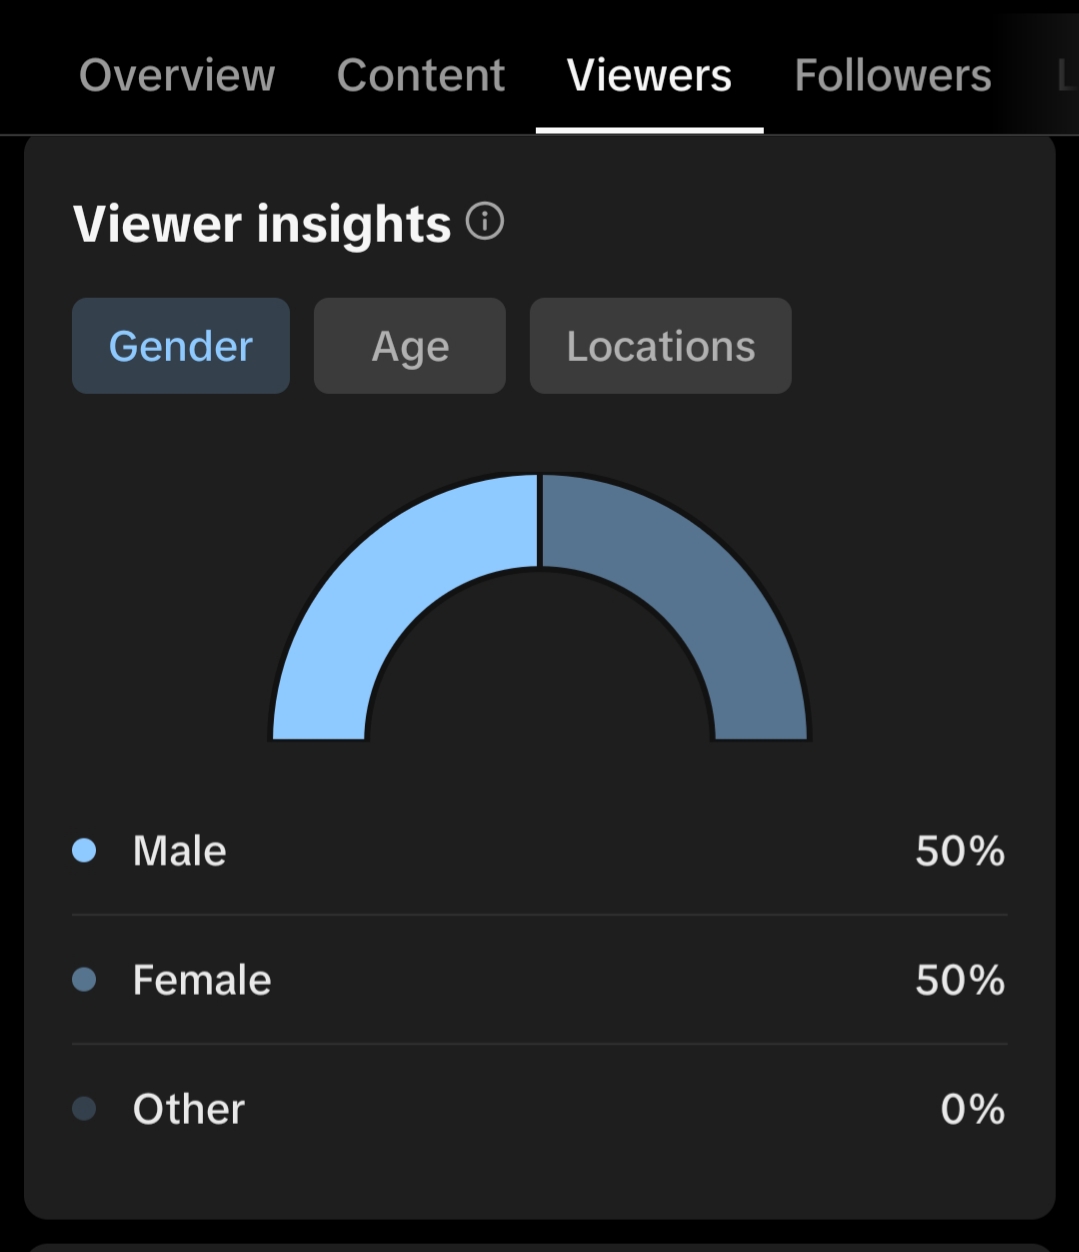
Task: Click the Female legend color dot
Action: [84, 979]
